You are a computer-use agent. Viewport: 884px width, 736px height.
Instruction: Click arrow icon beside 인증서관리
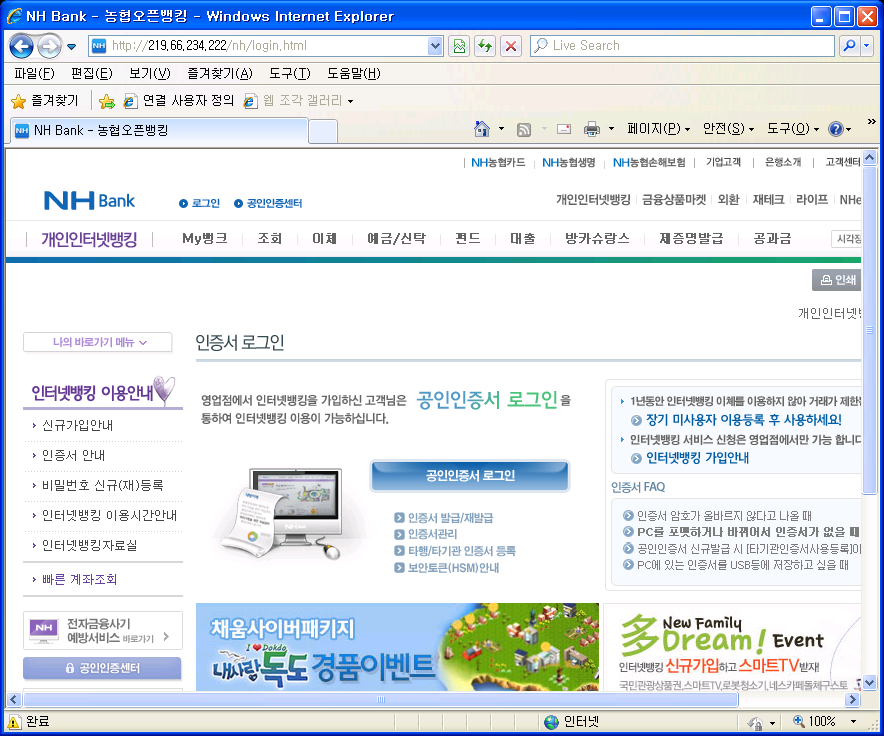point(399,534)
